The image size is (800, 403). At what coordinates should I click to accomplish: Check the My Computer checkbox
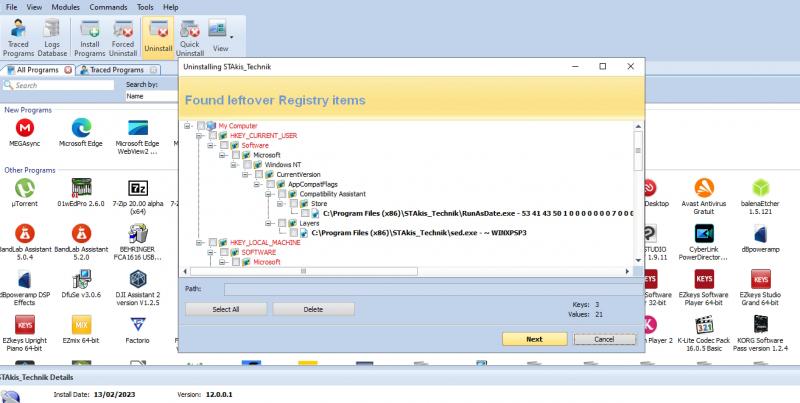(201, 125)
